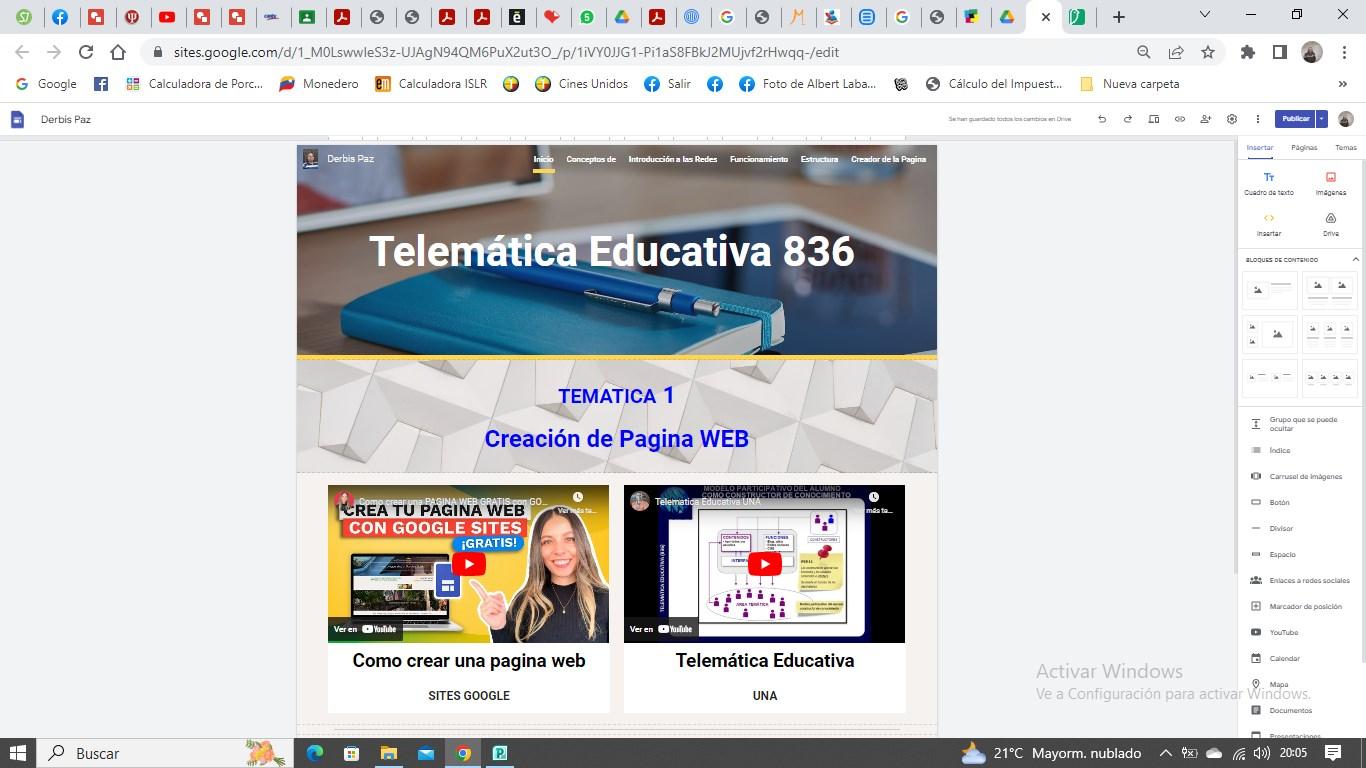The height and width of the screenshot is (768, 1366).
Task: Insert a text box (Cuadro de texto)
Action: (1269, 183)
